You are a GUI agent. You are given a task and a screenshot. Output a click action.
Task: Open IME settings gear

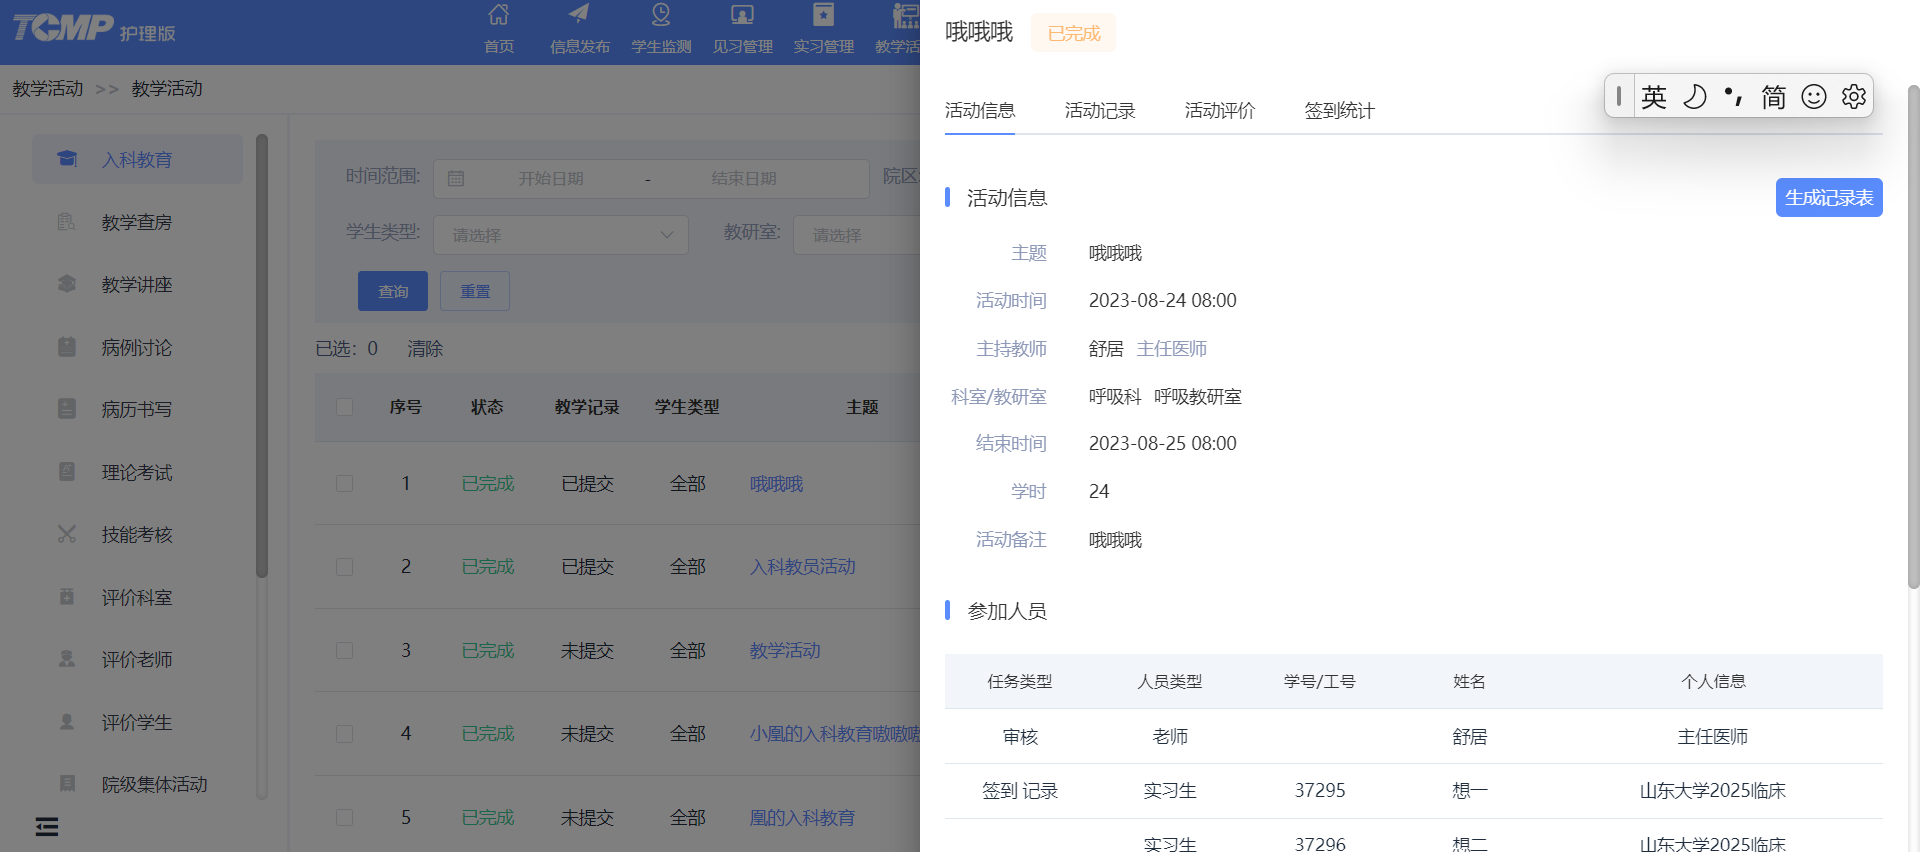[1854, 96]
